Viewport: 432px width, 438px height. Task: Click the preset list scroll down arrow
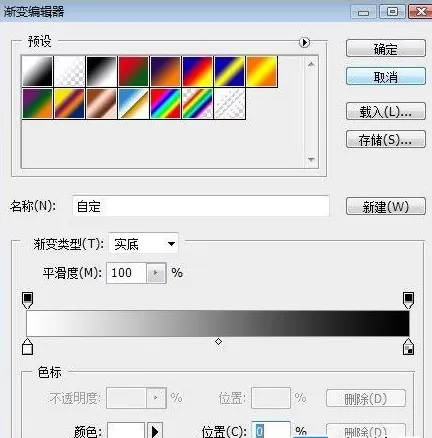tap(311, 160)
